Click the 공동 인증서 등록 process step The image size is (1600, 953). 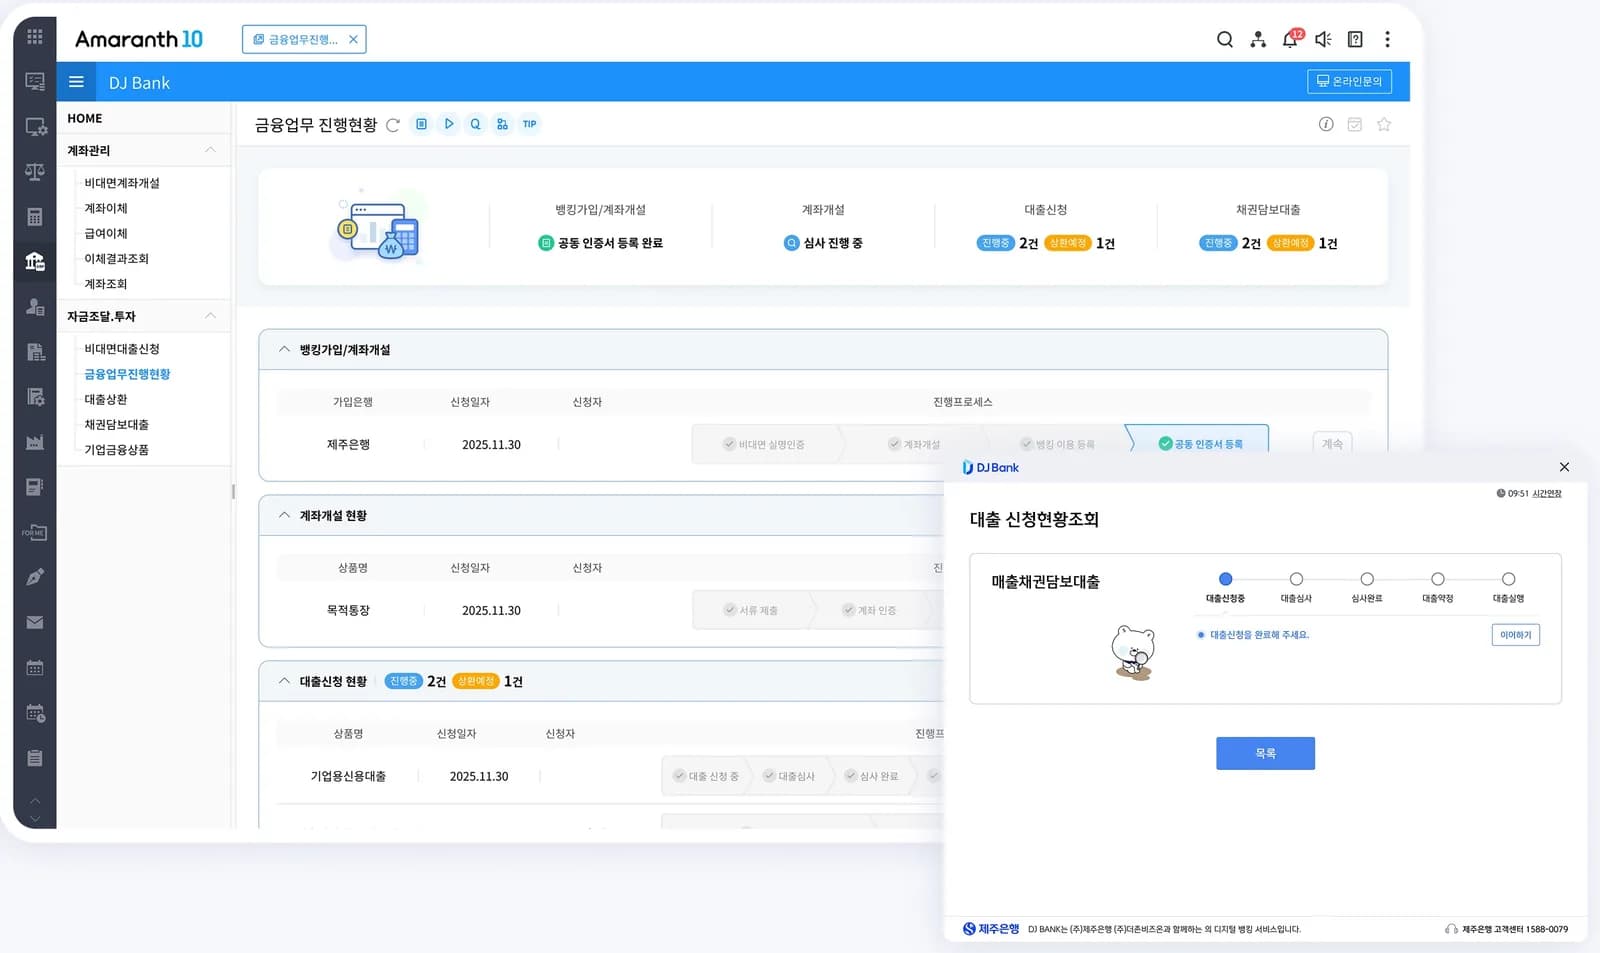[x=1200, y=443]
